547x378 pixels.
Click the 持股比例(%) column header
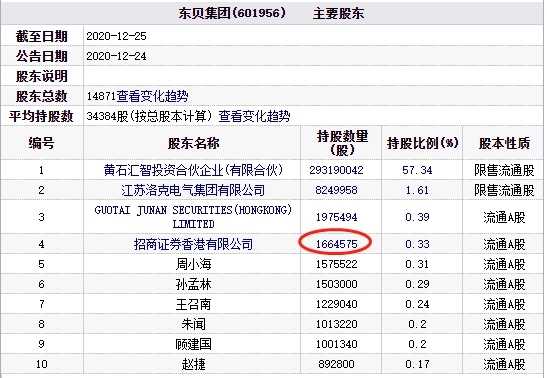pos(422,143)
